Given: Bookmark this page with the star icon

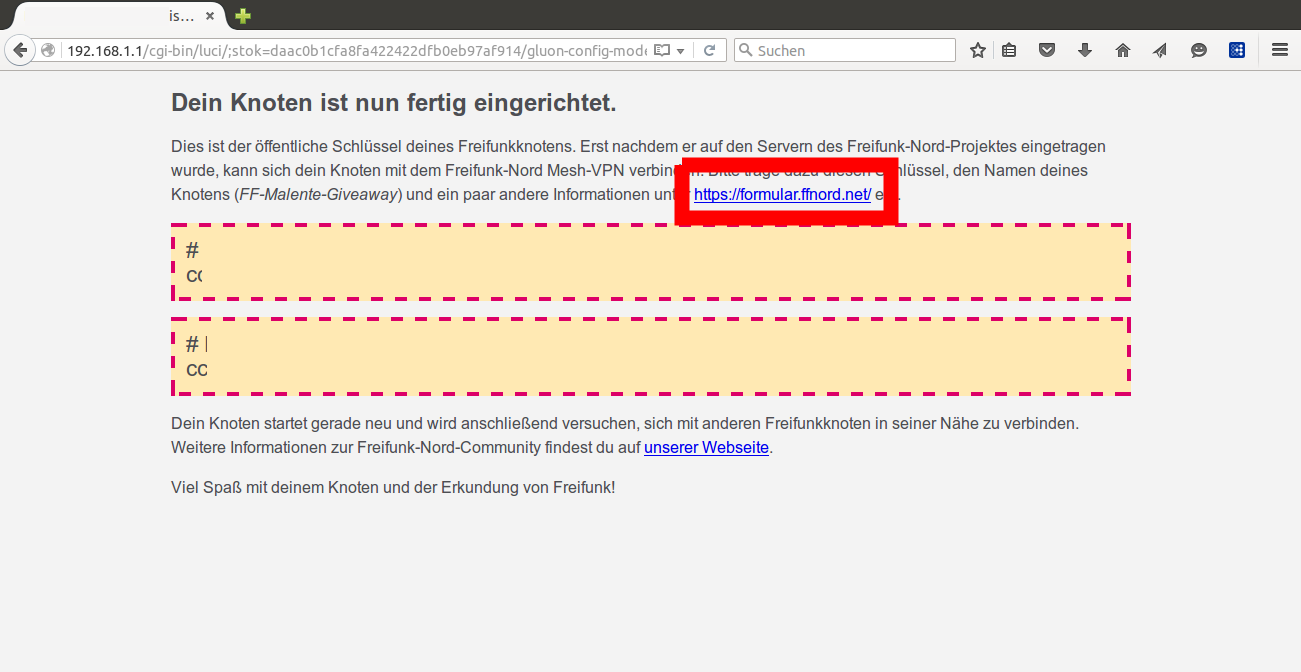Looking at the screenshot, I should tap(977, 50).
